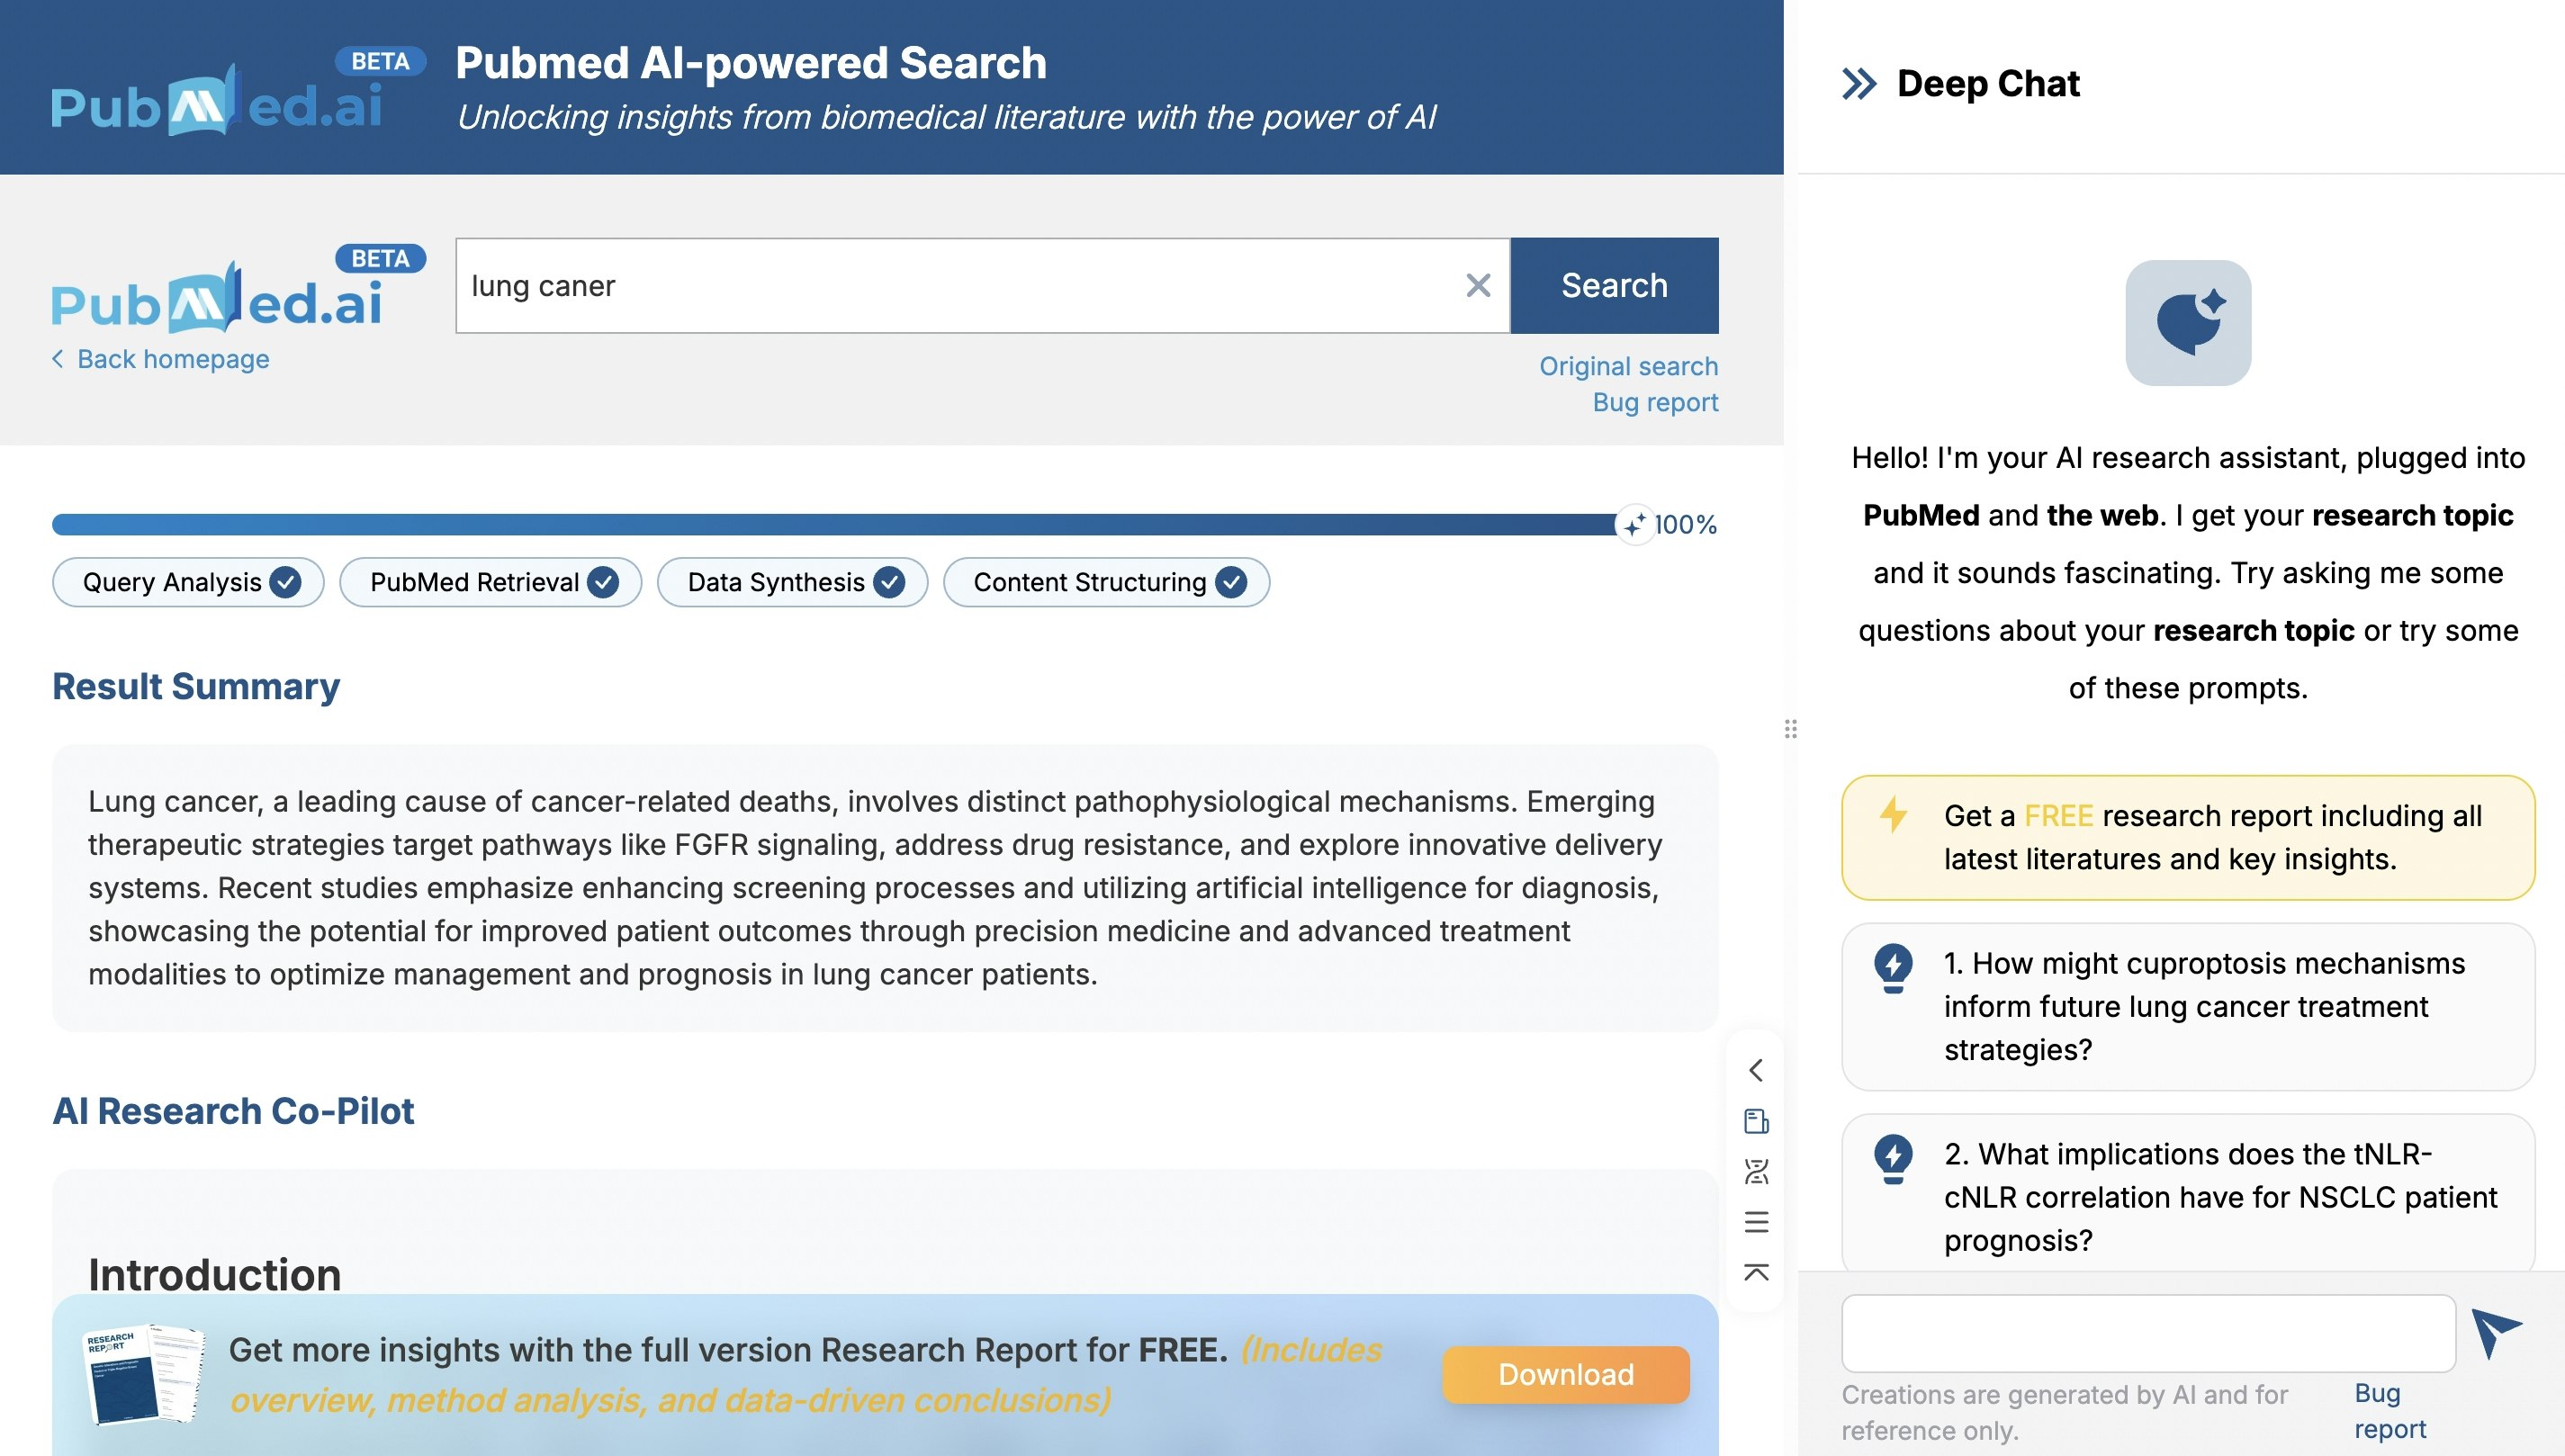Open Bug report link under search button

pyautogui.click(x=1655, y=402)
